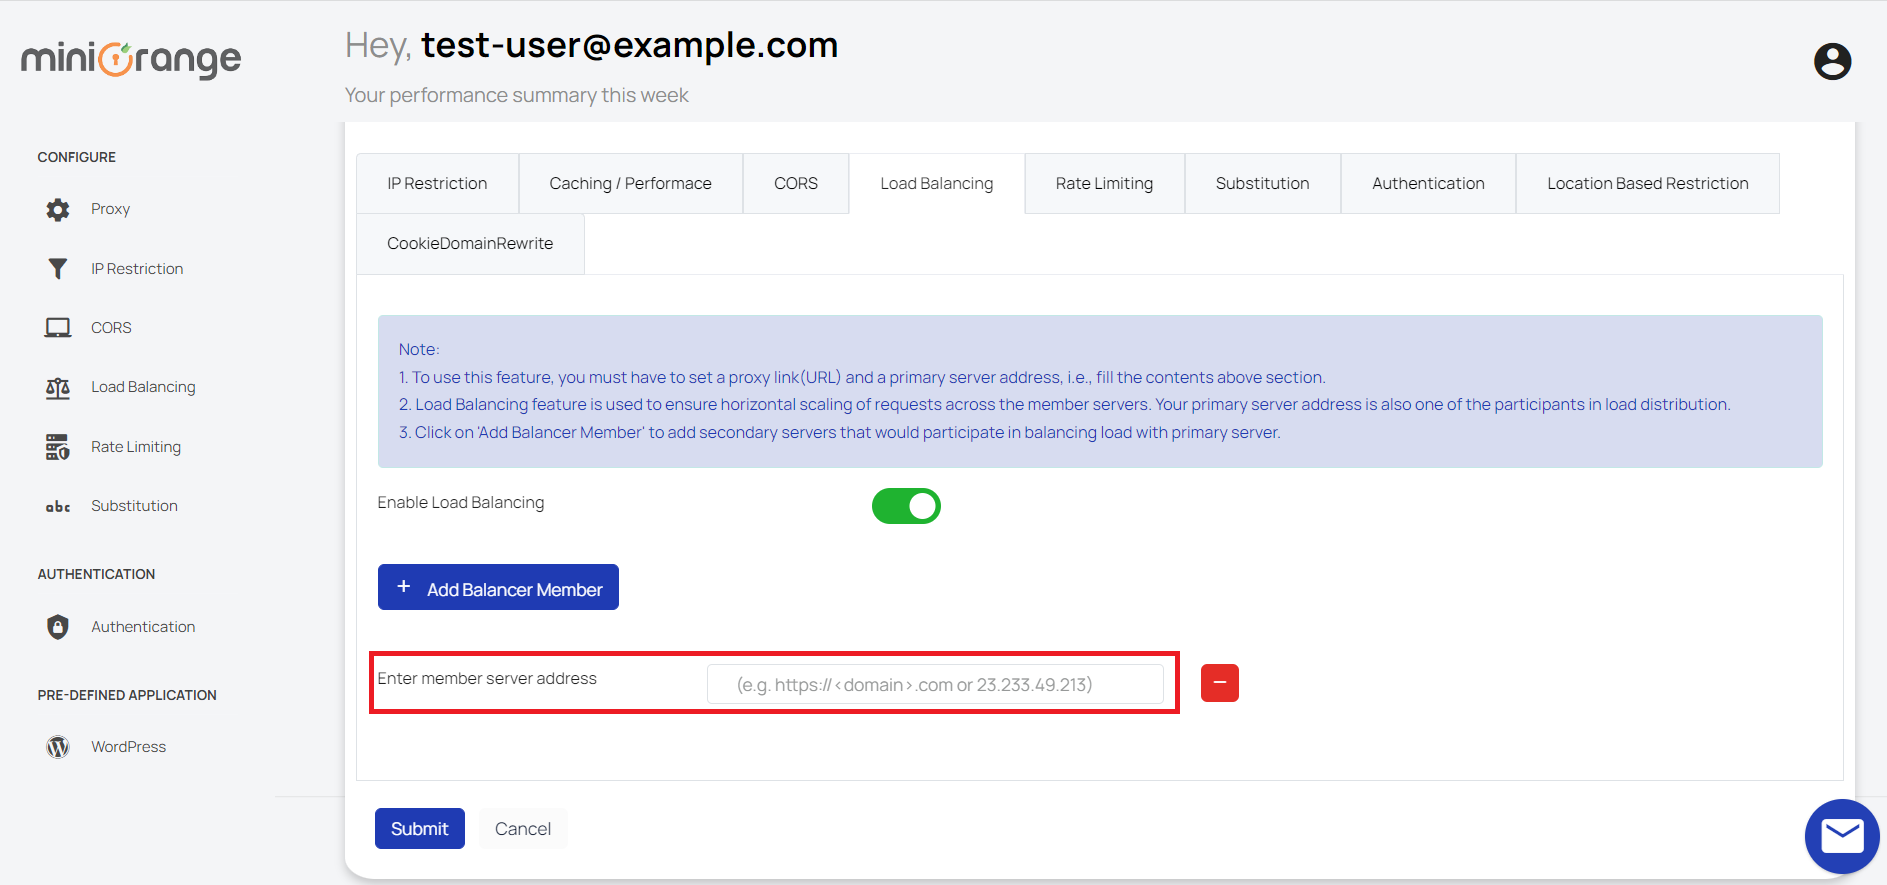
Task: Go to the Rate Limiting tab
Action: [x=1105, y=183]
